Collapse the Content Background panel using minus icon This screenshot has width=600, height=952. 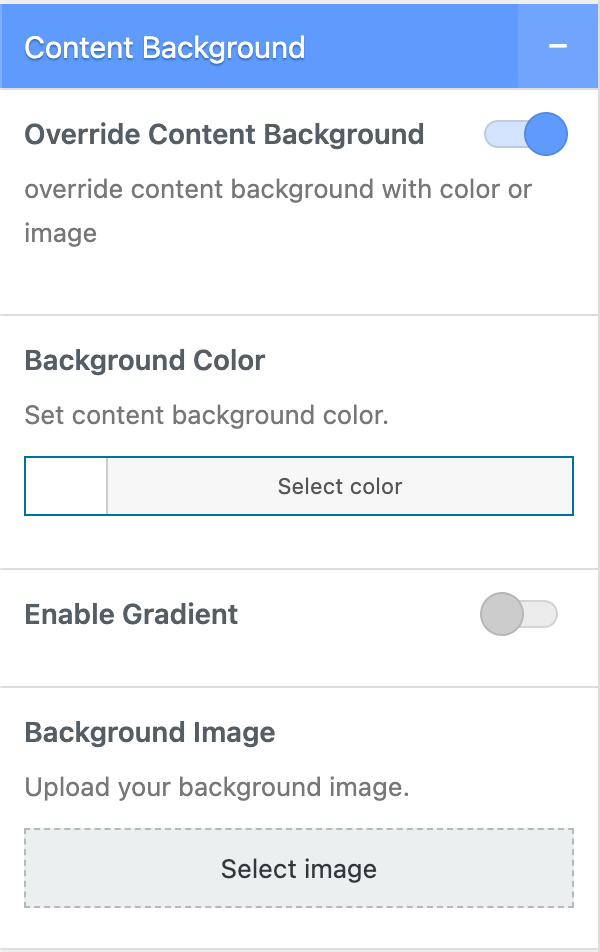558,47
